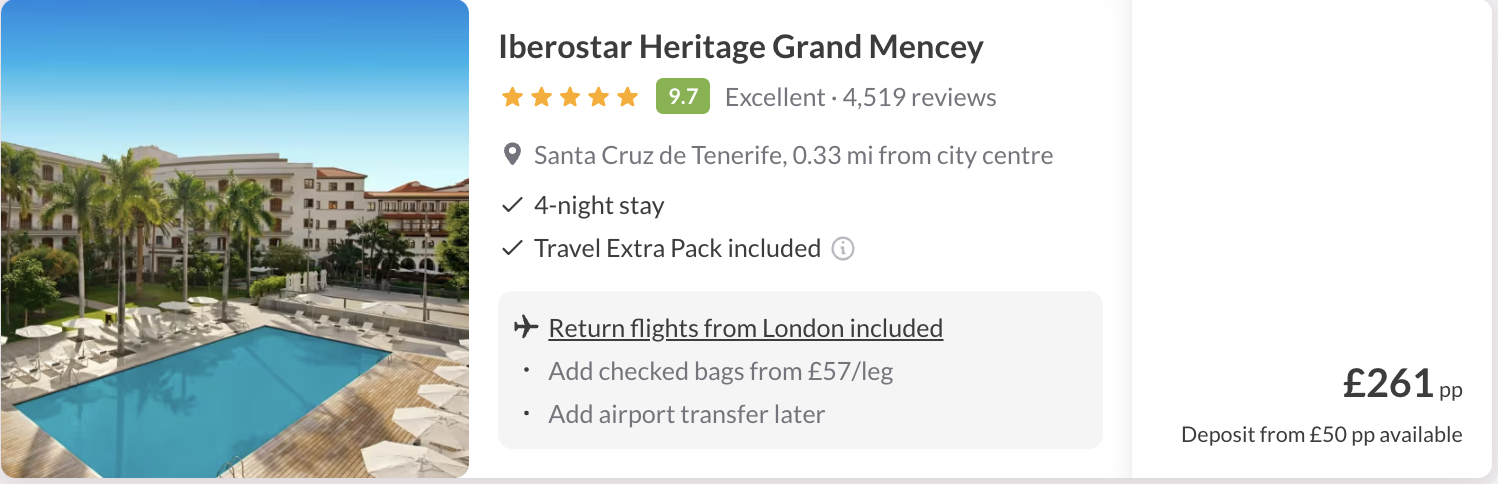Screen dimensions: 1498x484
Task: Click the Santa Cruz de Tenerife location text
Action: pos(793,156)
